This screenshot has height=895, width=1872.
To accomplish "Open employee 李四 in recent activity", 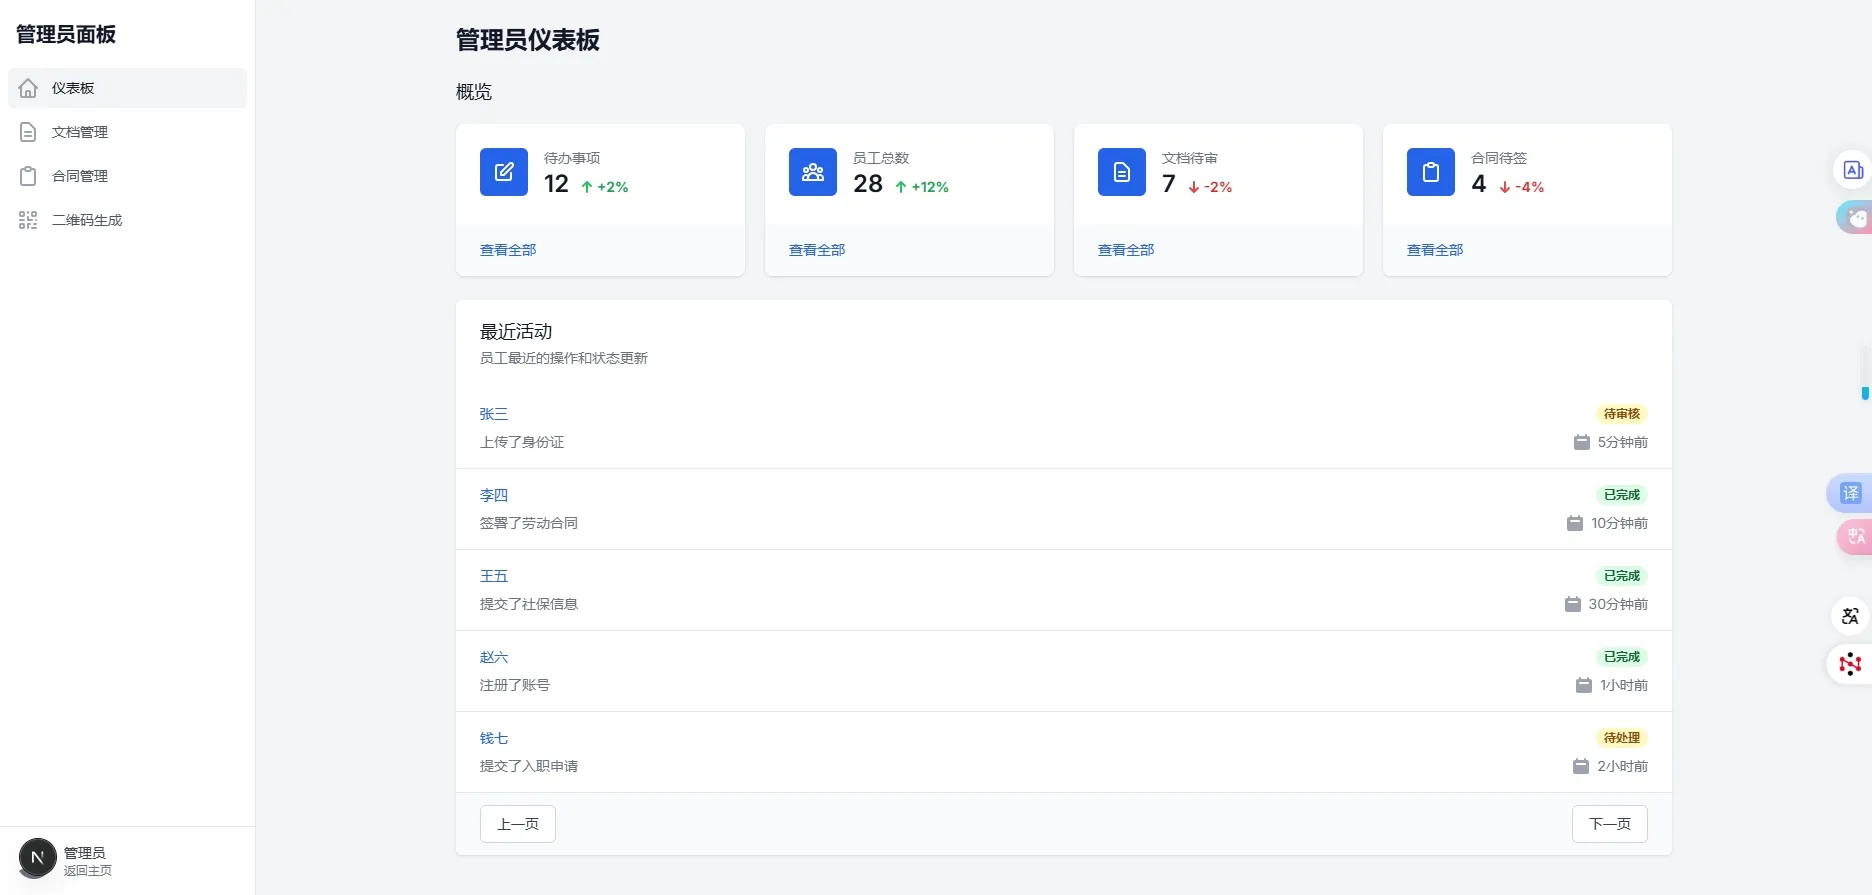I will [x=494, y=495].
